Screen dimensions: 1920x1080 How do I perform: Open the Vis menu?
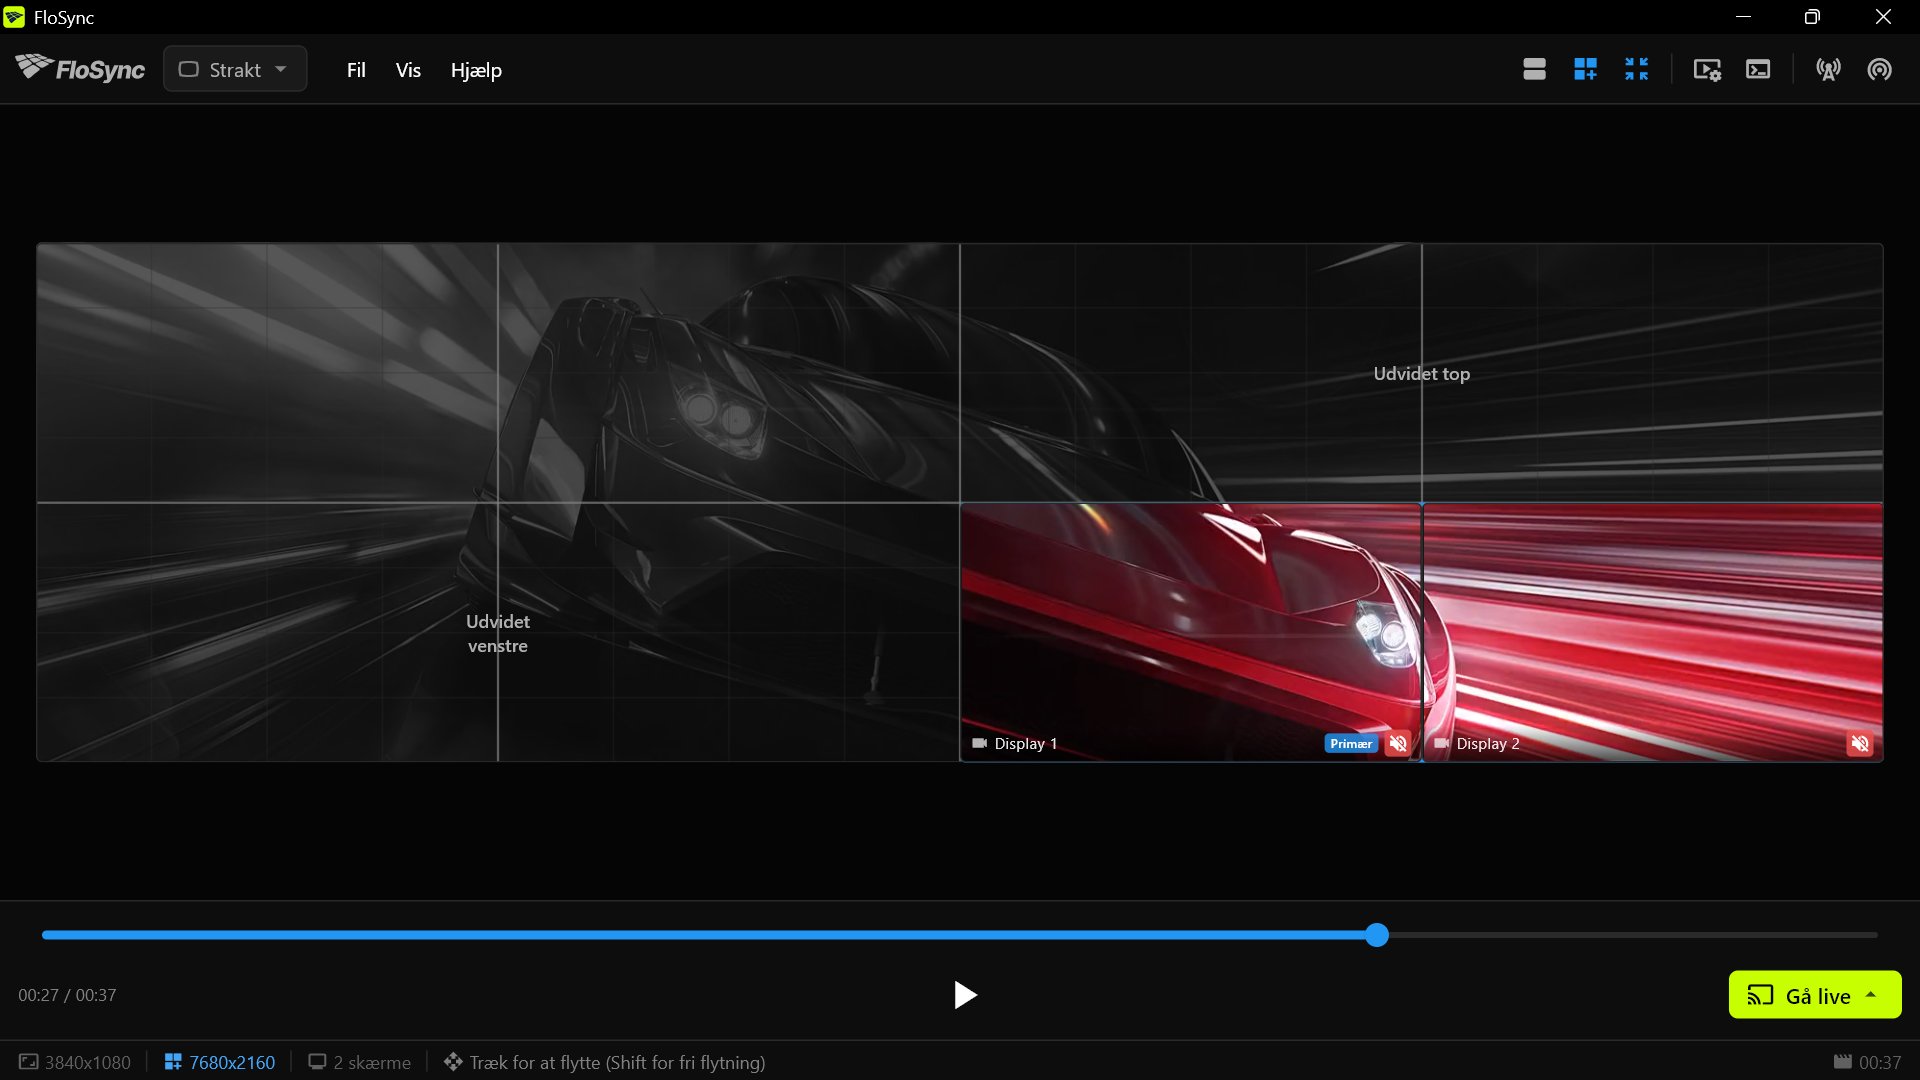(x=408, y=70)
